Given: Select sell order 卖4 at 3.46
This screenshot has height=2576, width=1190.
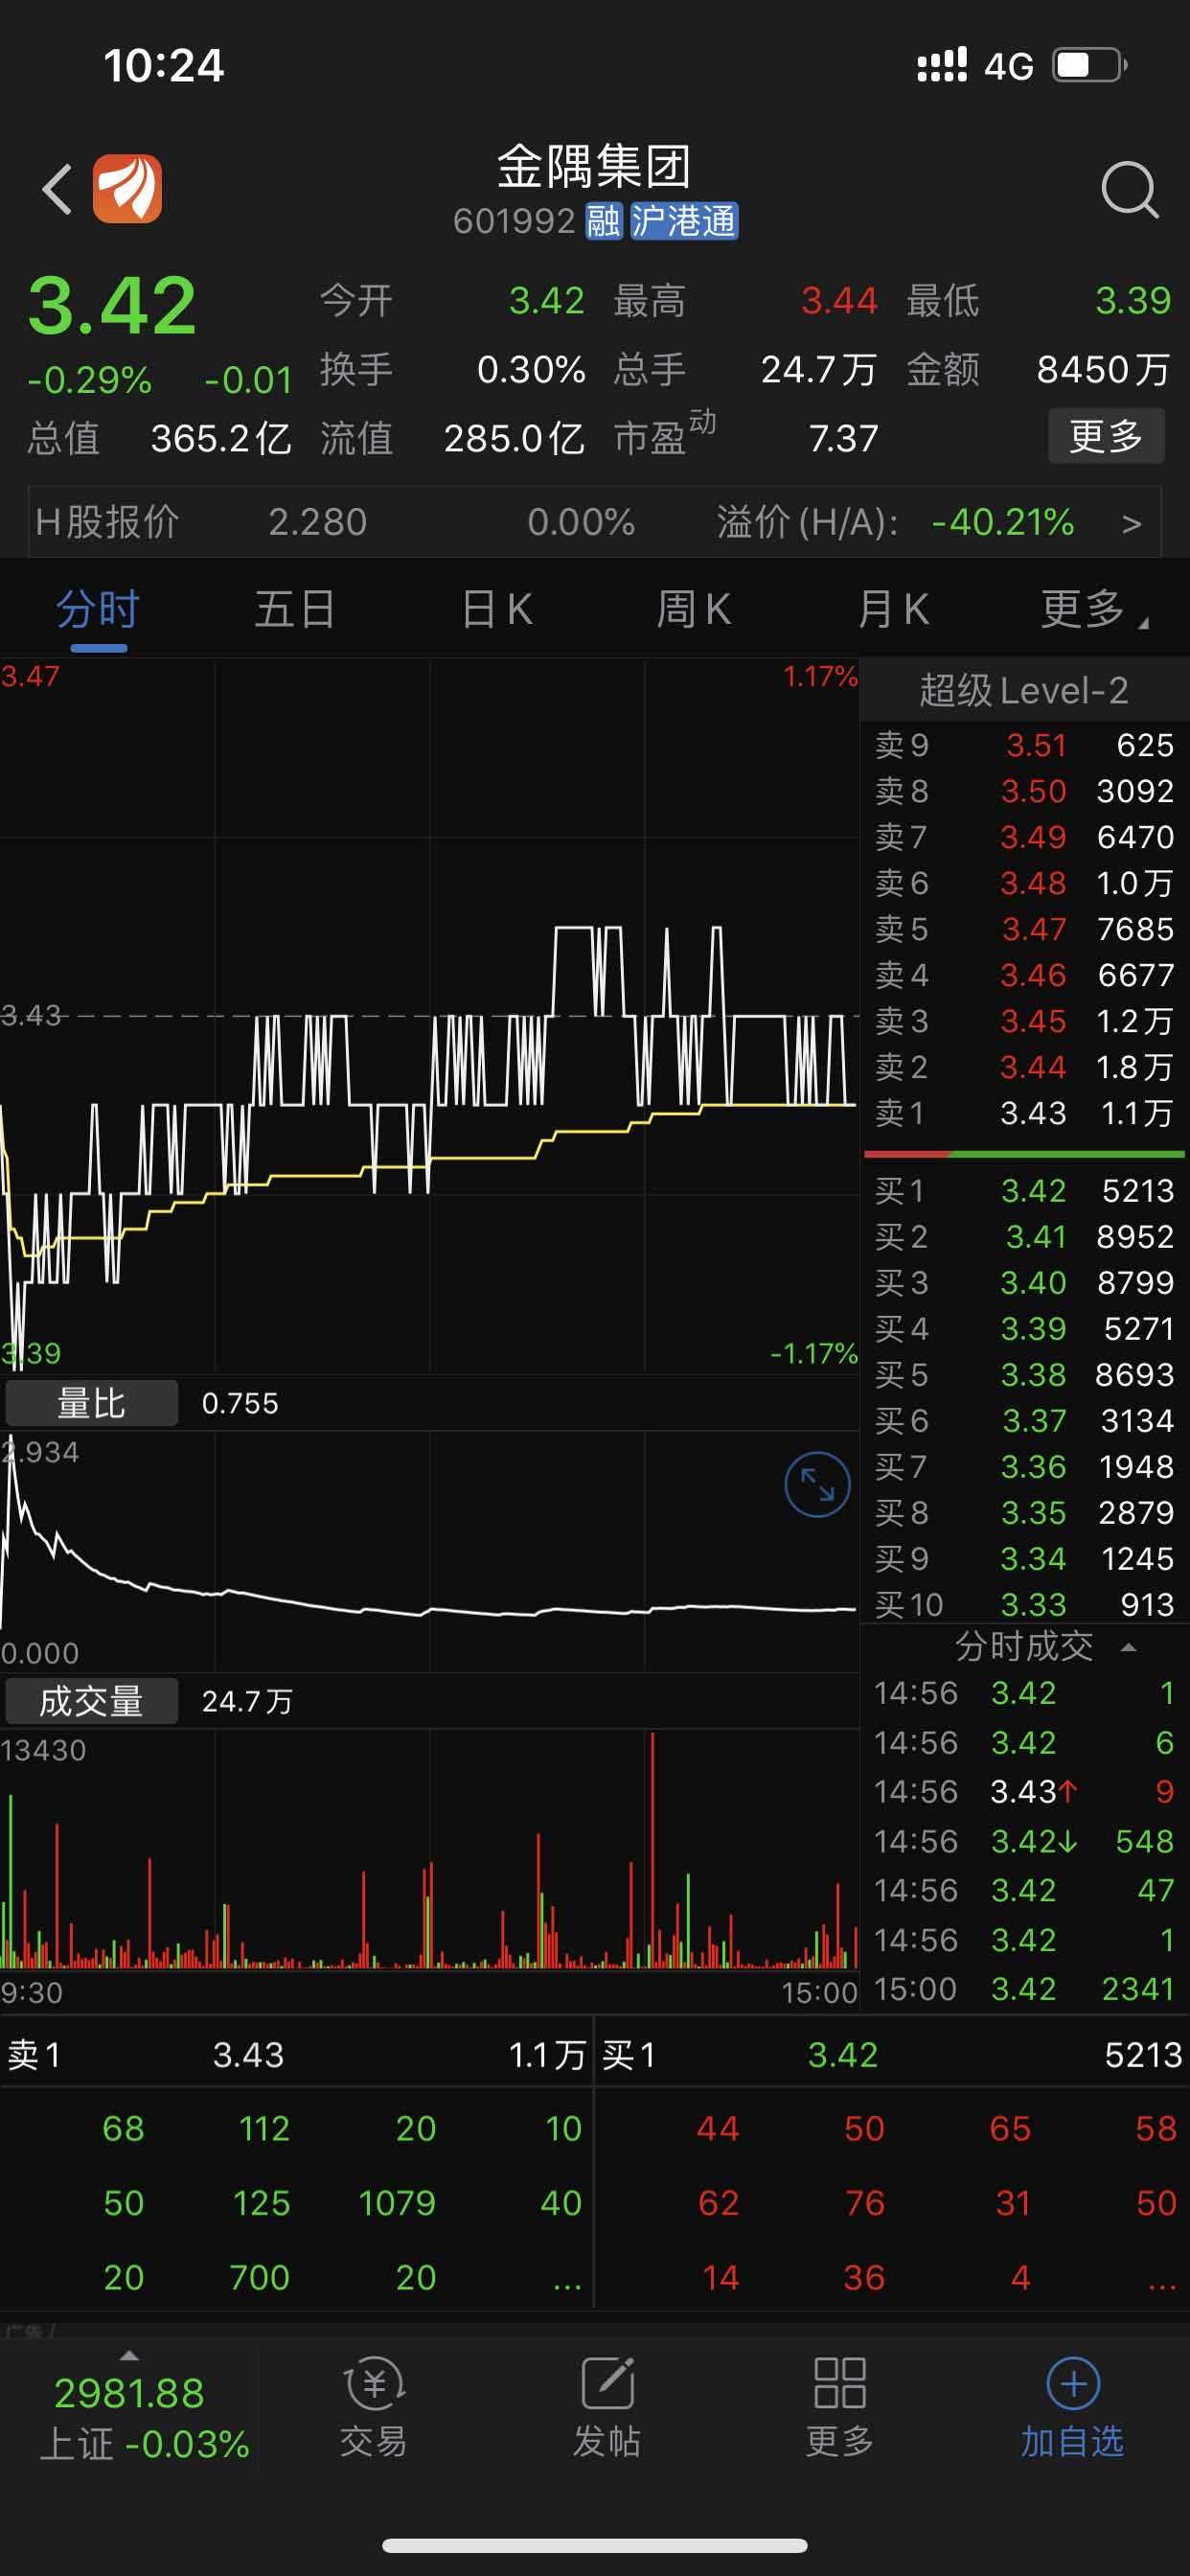Looking at the screenshot, I should (x=1024, y=975).
